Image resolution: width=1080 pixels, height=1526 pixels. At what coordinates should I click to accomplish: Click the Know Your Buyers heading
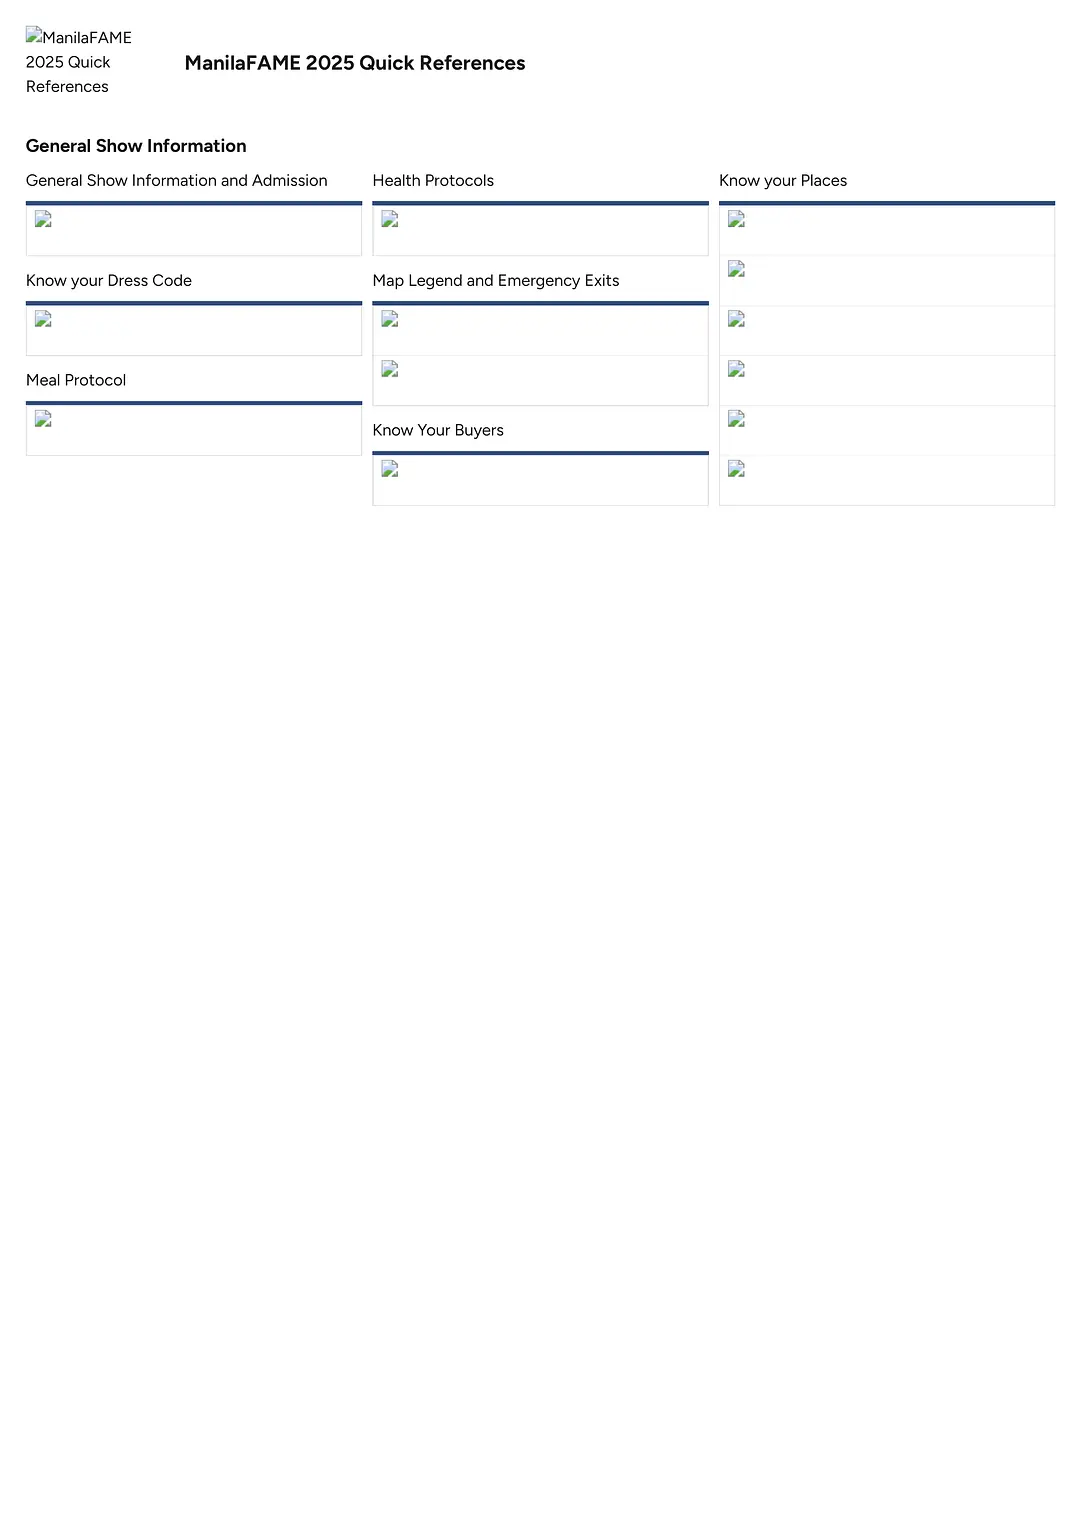coord(438,431)
